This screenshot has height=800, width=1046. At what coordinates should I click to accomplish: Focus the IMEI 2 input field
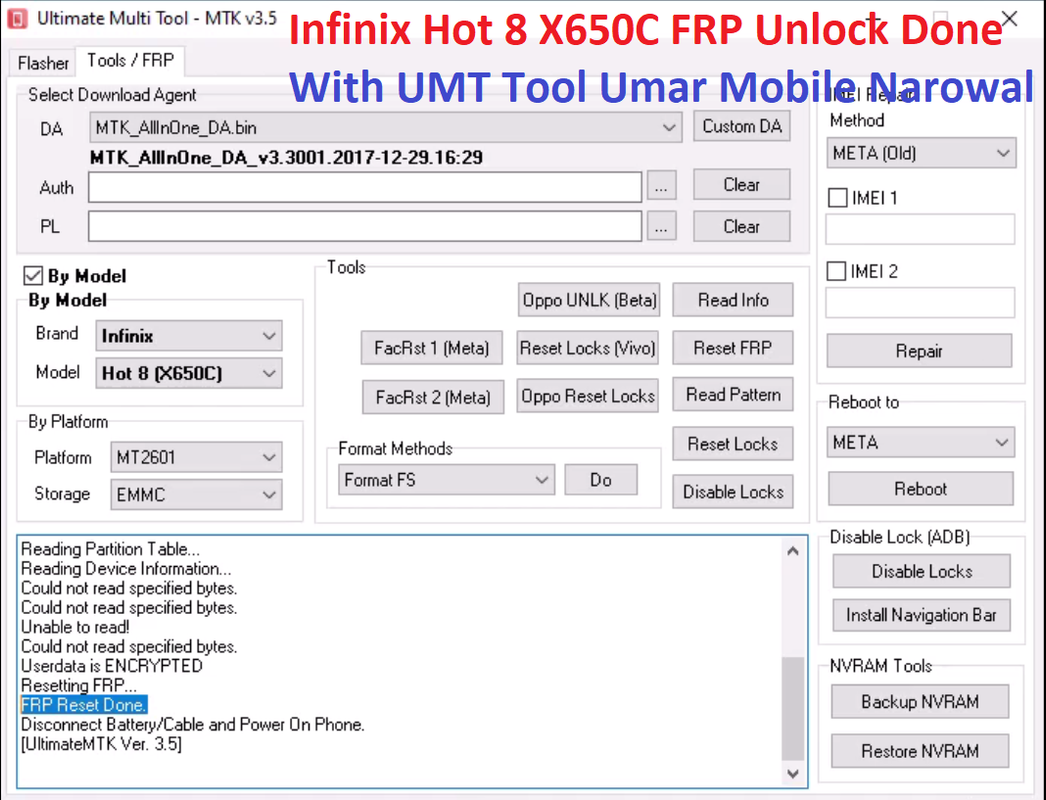tap(920, 303)
